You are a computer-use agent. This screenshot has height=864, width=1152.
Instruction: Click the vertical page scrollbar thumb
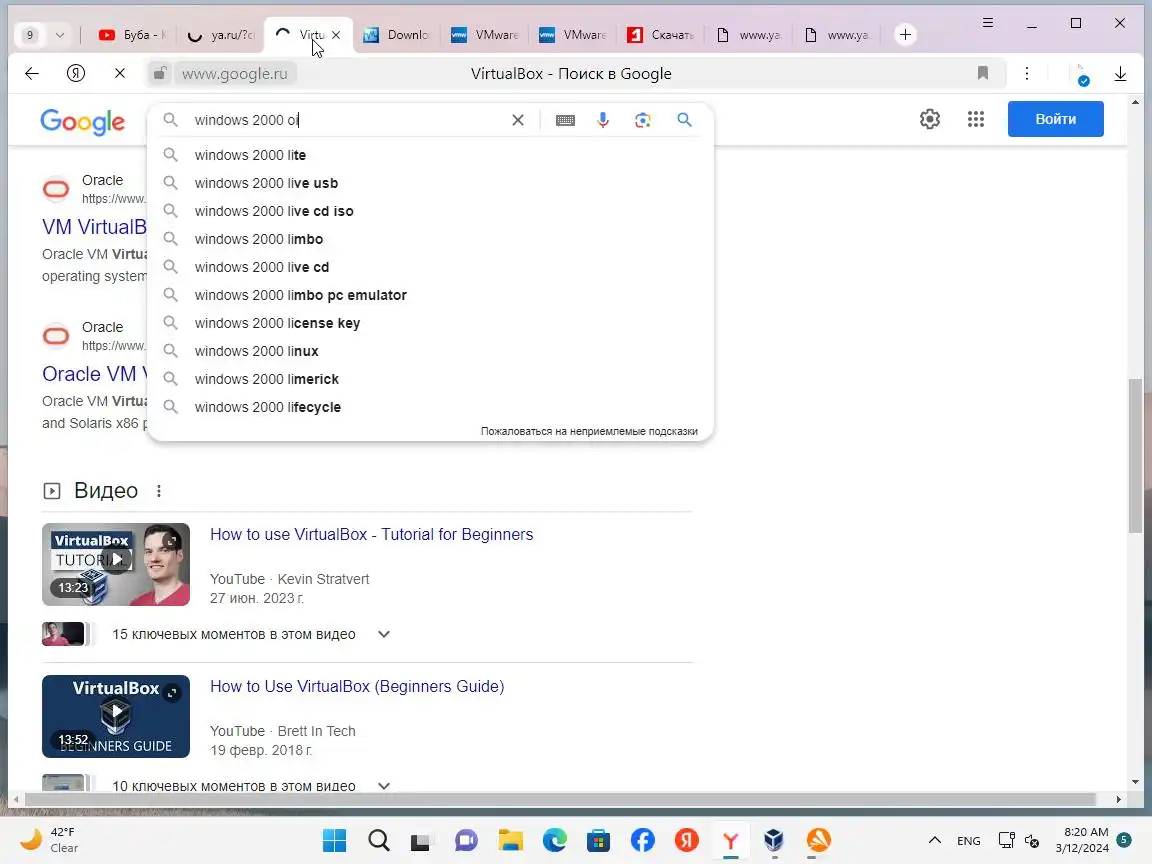[x=1136, y=456]
